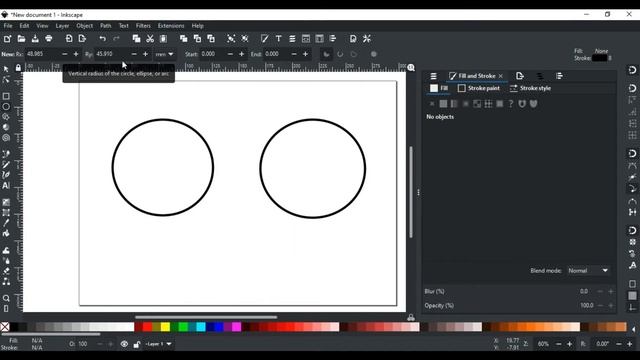Viewport: 640px width, 360px height.
Task: Select the Pencil freehand tool
Action: (x=6, y=165)
